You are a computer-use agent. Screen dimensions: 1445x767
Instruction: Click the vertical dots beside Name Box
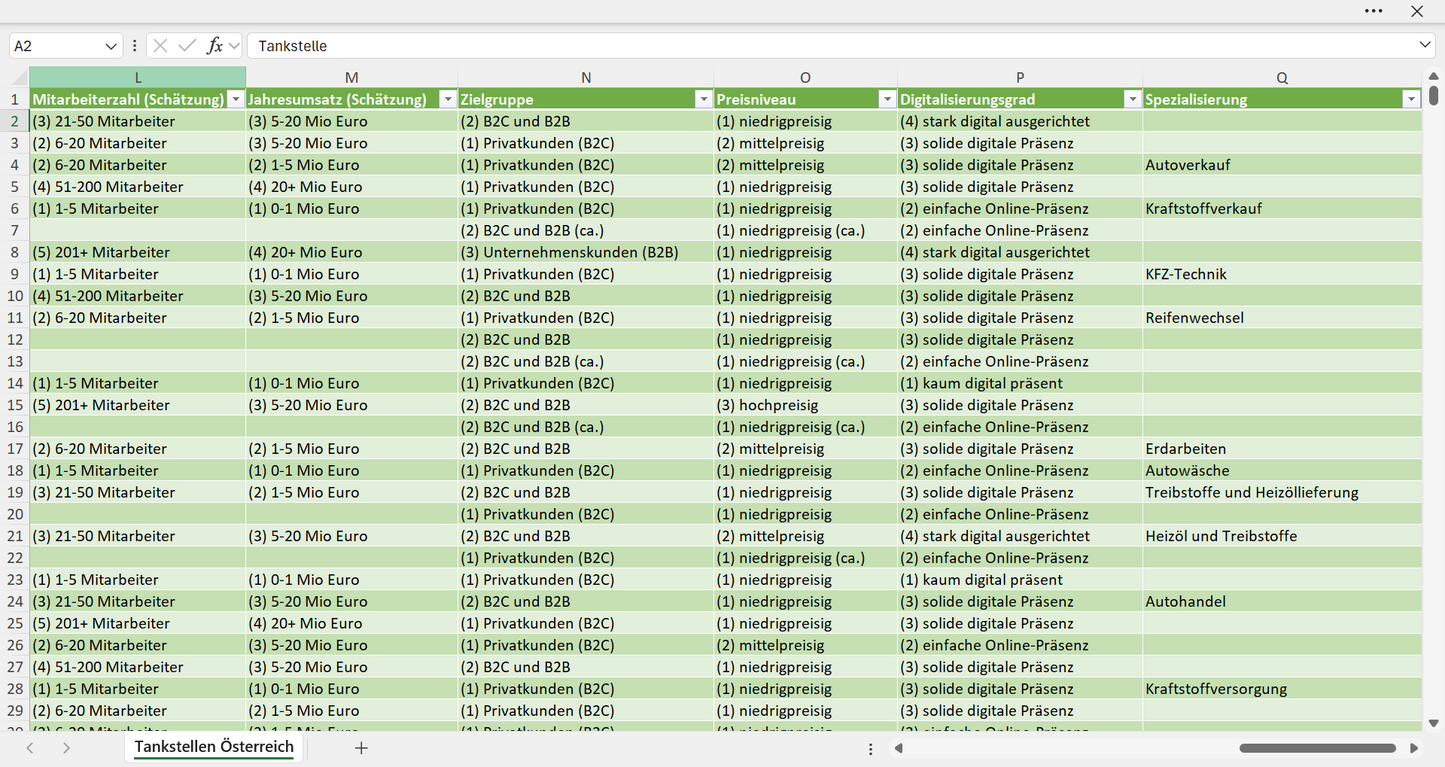click(134, 46)
